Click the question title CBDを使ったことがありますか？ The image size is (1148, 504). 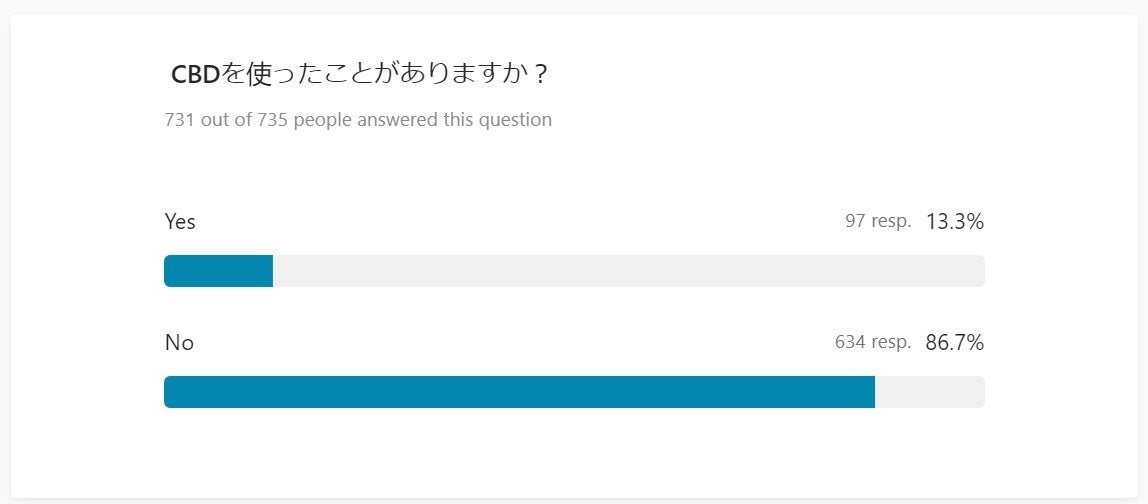360,75
